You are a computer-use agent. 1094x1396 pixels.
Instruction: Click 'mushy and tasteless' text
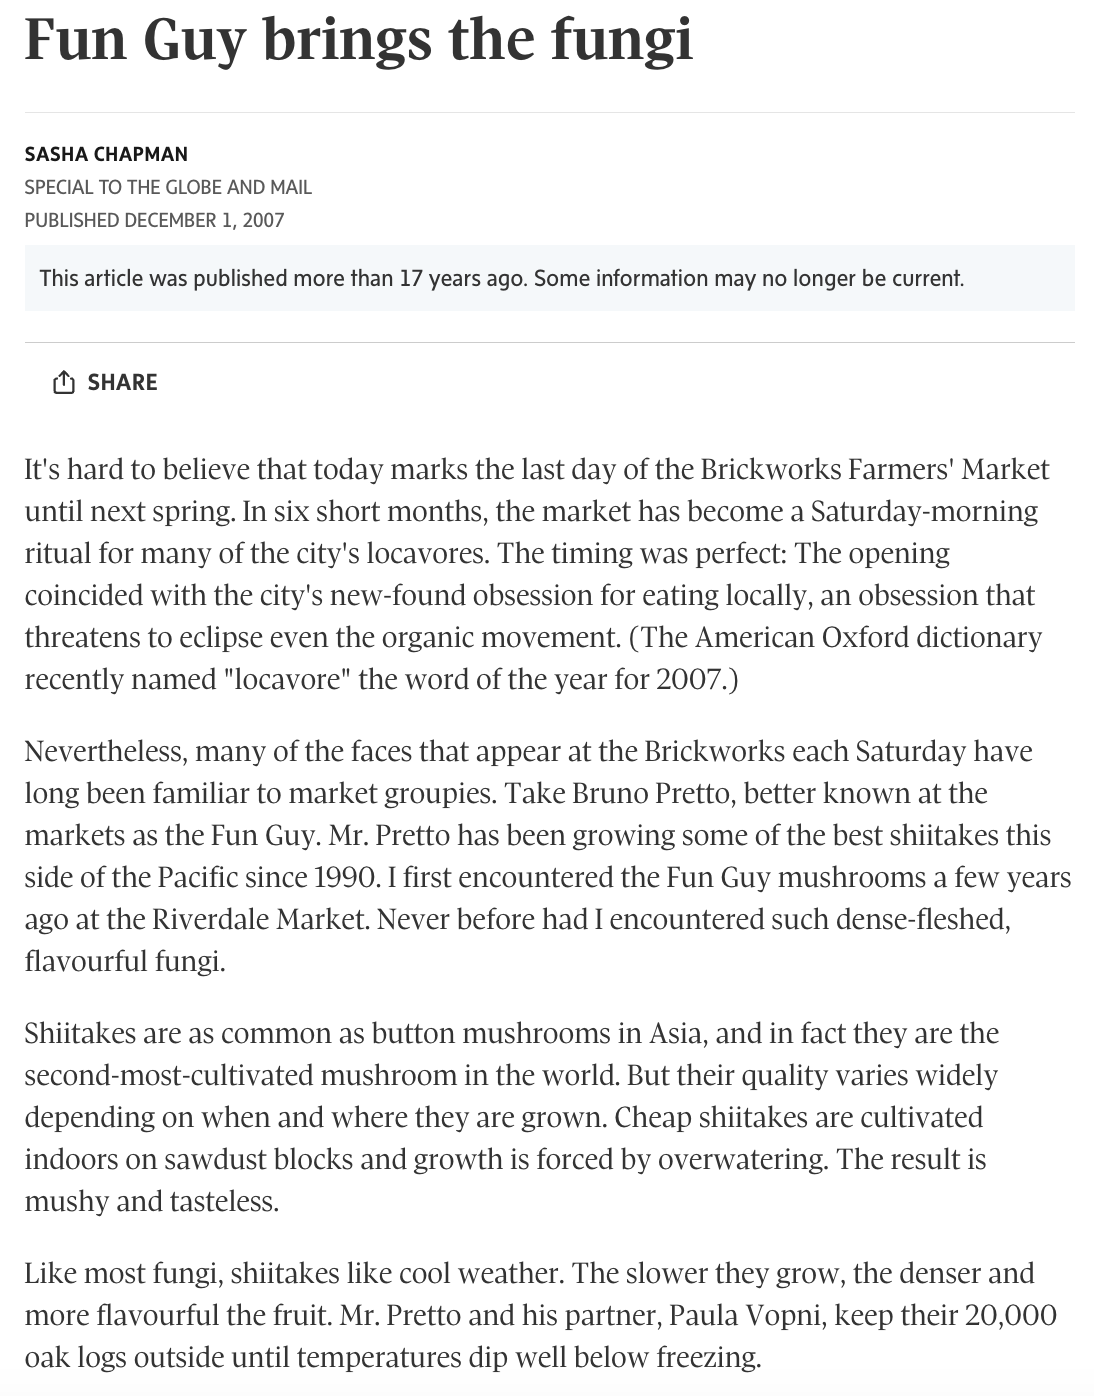click(150, 1201)
